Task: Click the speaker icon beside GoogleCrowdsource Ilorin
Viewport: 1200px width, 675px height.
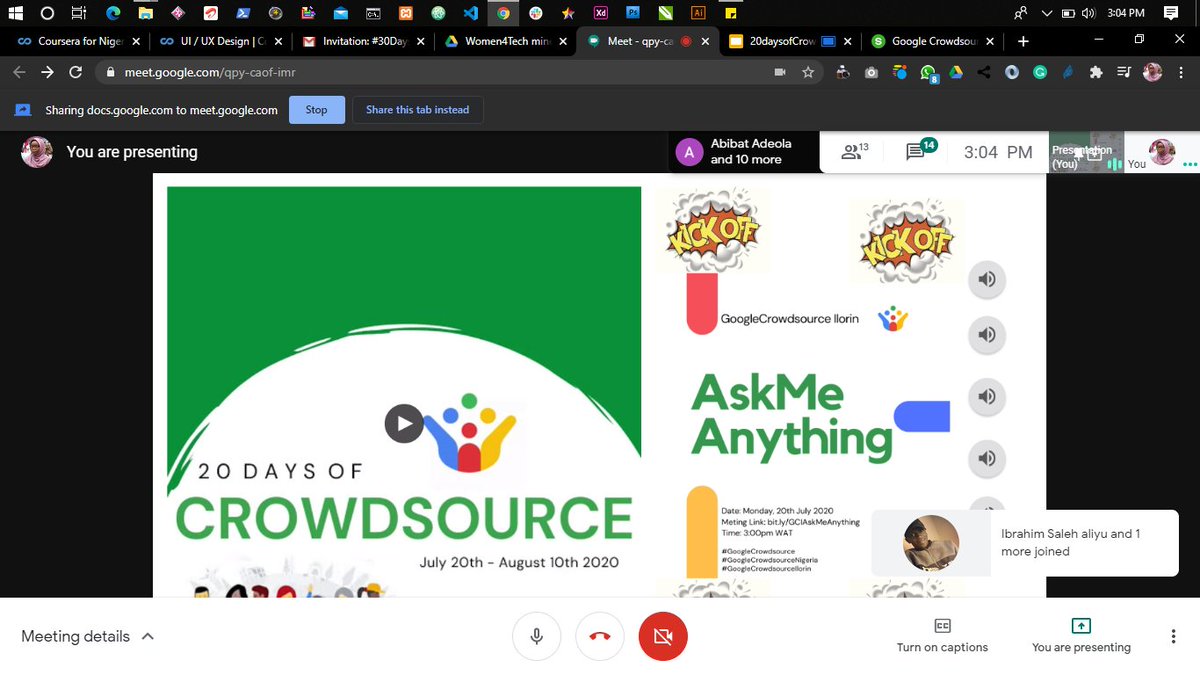Action: [x=987, y=336]
